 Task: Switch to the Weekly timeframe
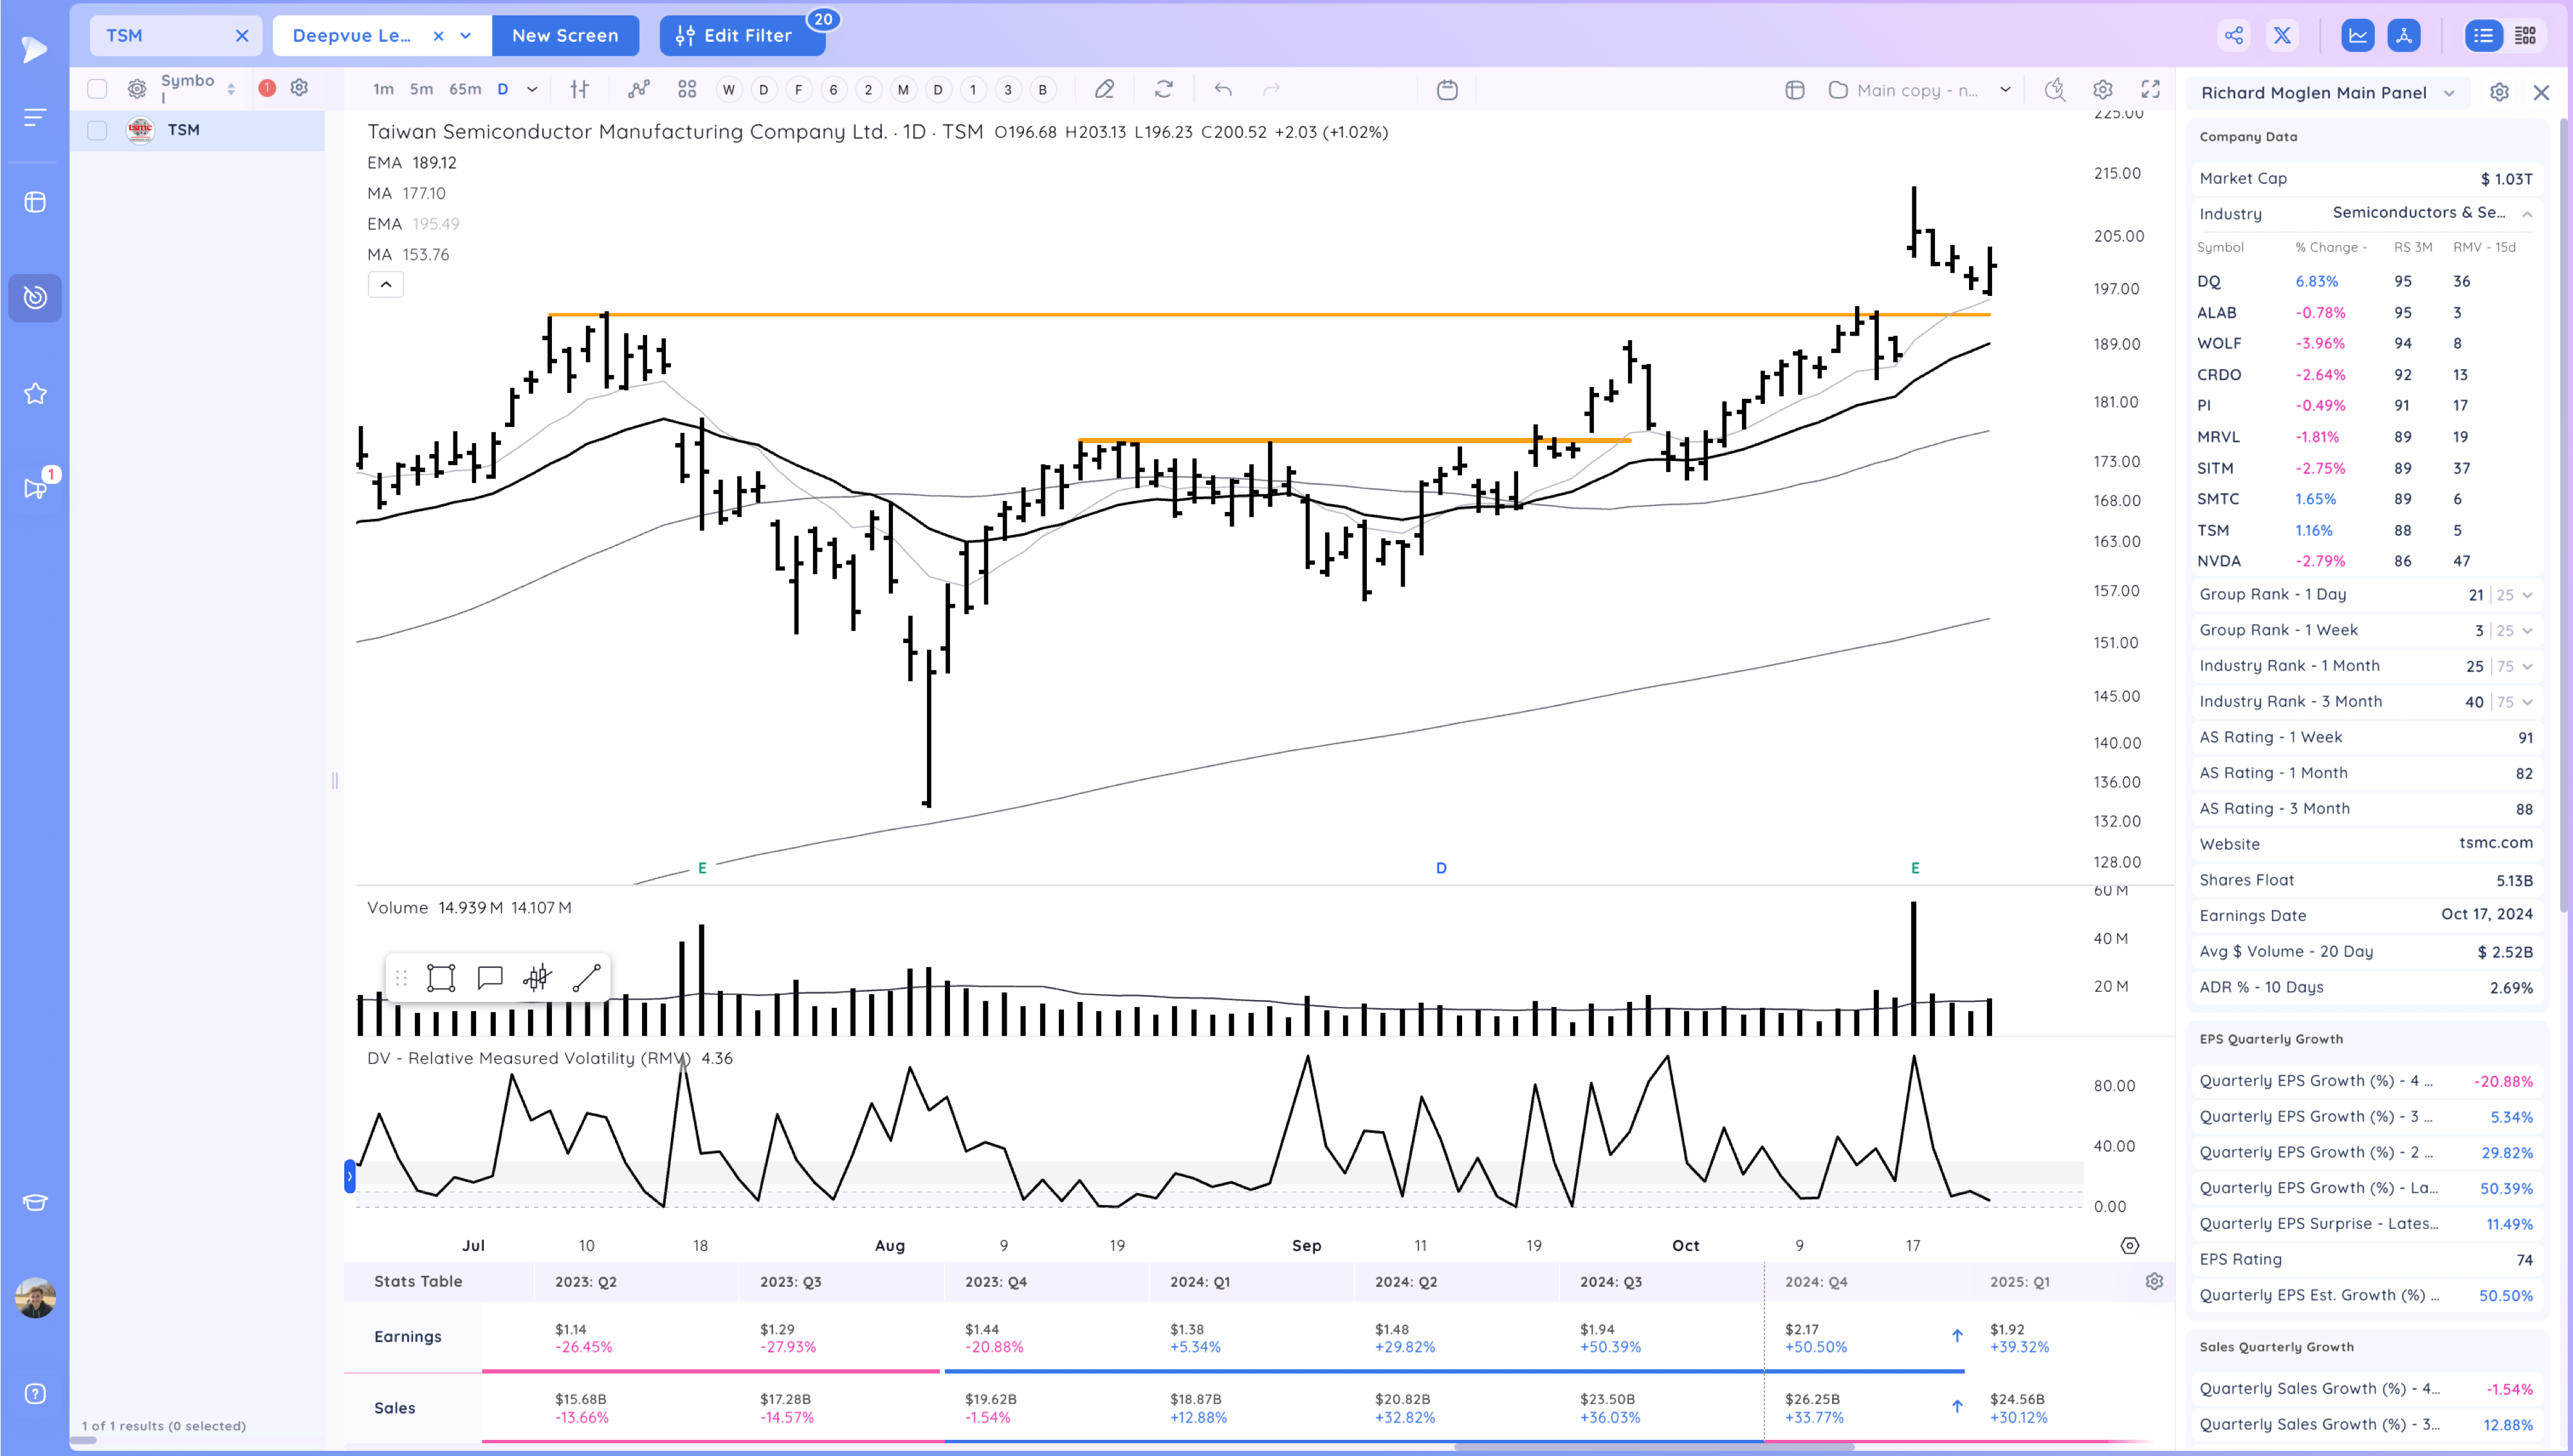click(729, 89)
